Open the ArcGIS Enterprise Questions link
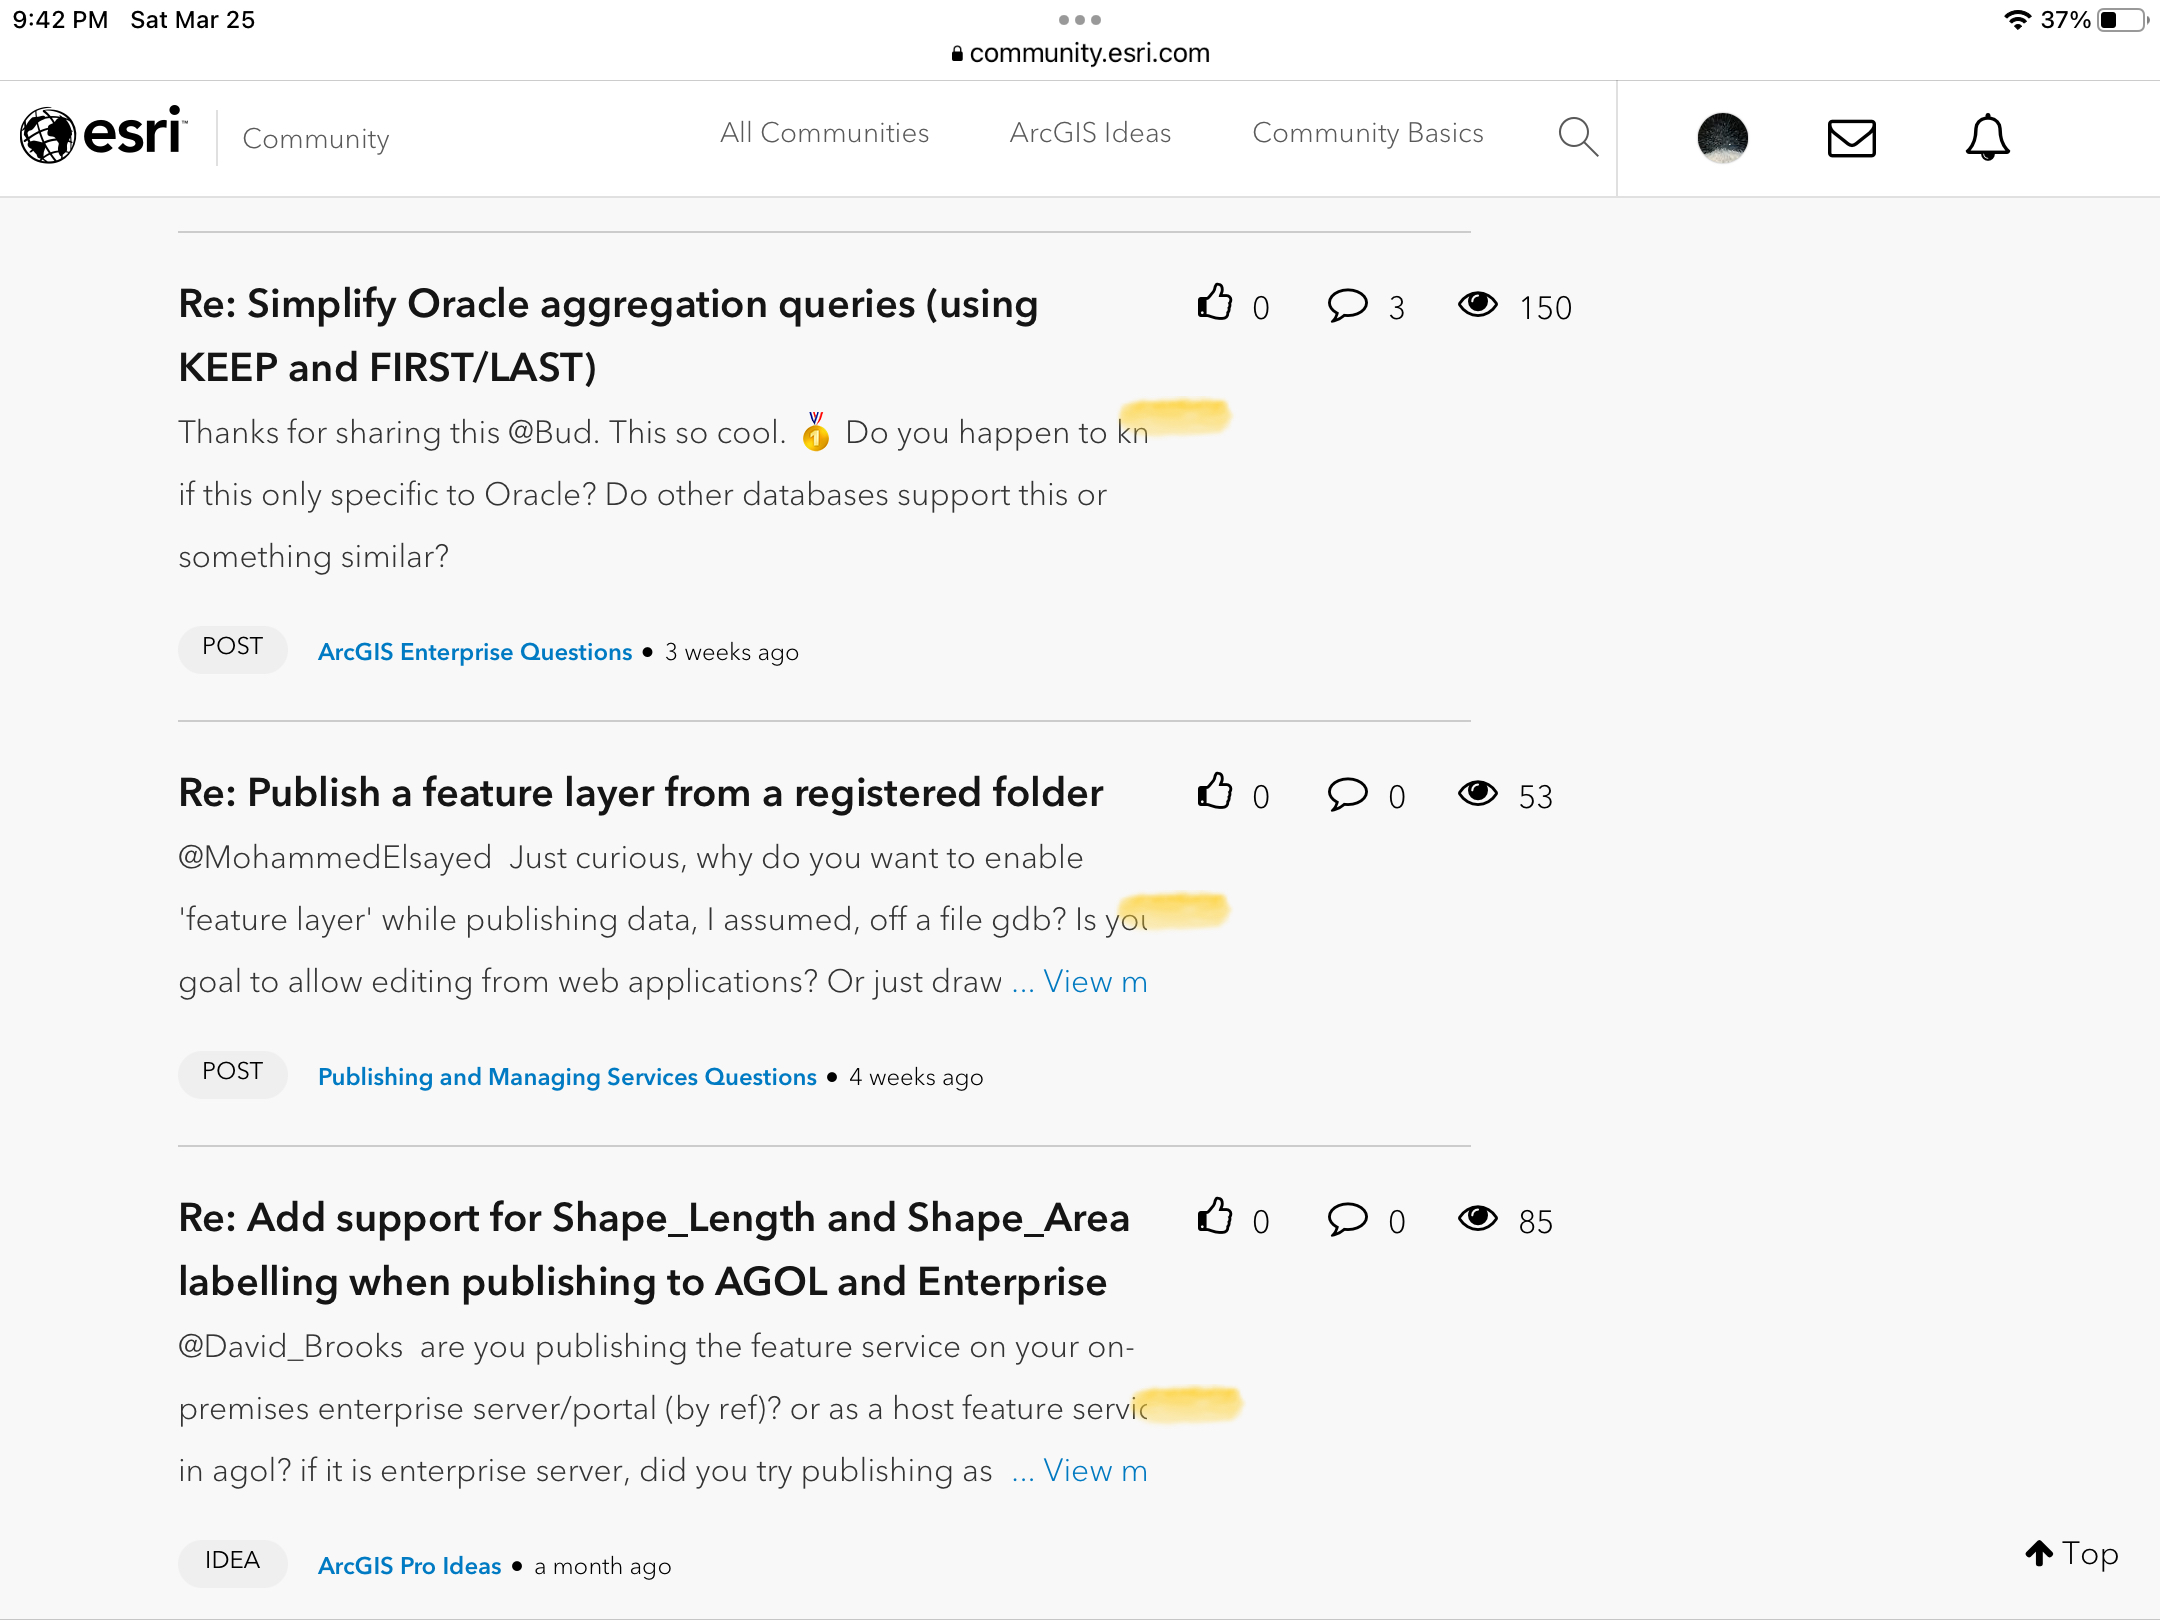The height and width of the screenshot is (1620, 2160). pyautogui.click(x=475, y=652)
